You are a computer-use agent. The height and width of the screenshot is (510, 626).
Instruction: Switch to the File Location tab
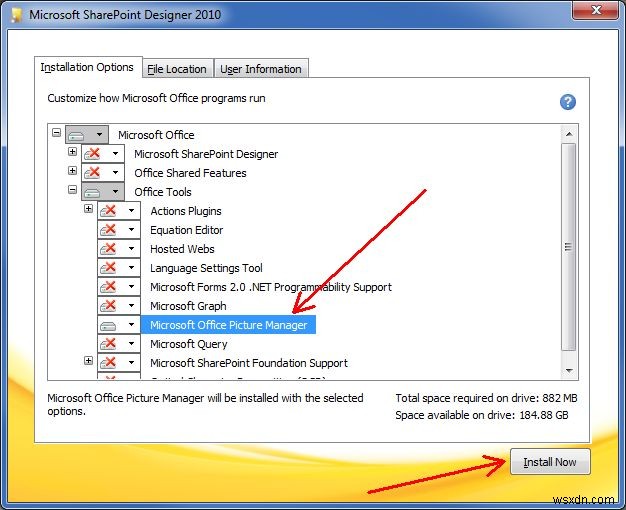tap(177, 69)
